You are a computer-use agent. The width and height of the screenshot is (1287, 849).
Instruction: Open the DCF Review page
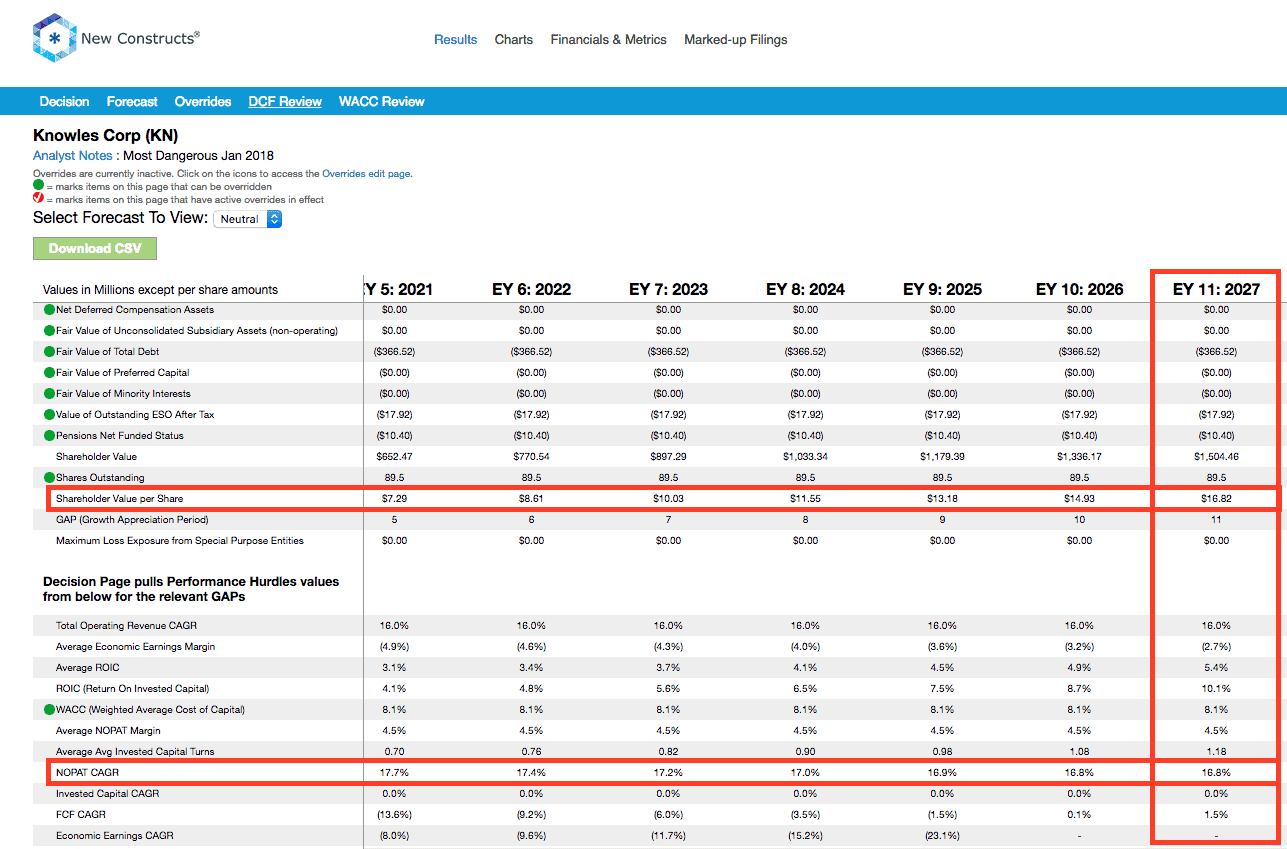[x=285, y=102]
